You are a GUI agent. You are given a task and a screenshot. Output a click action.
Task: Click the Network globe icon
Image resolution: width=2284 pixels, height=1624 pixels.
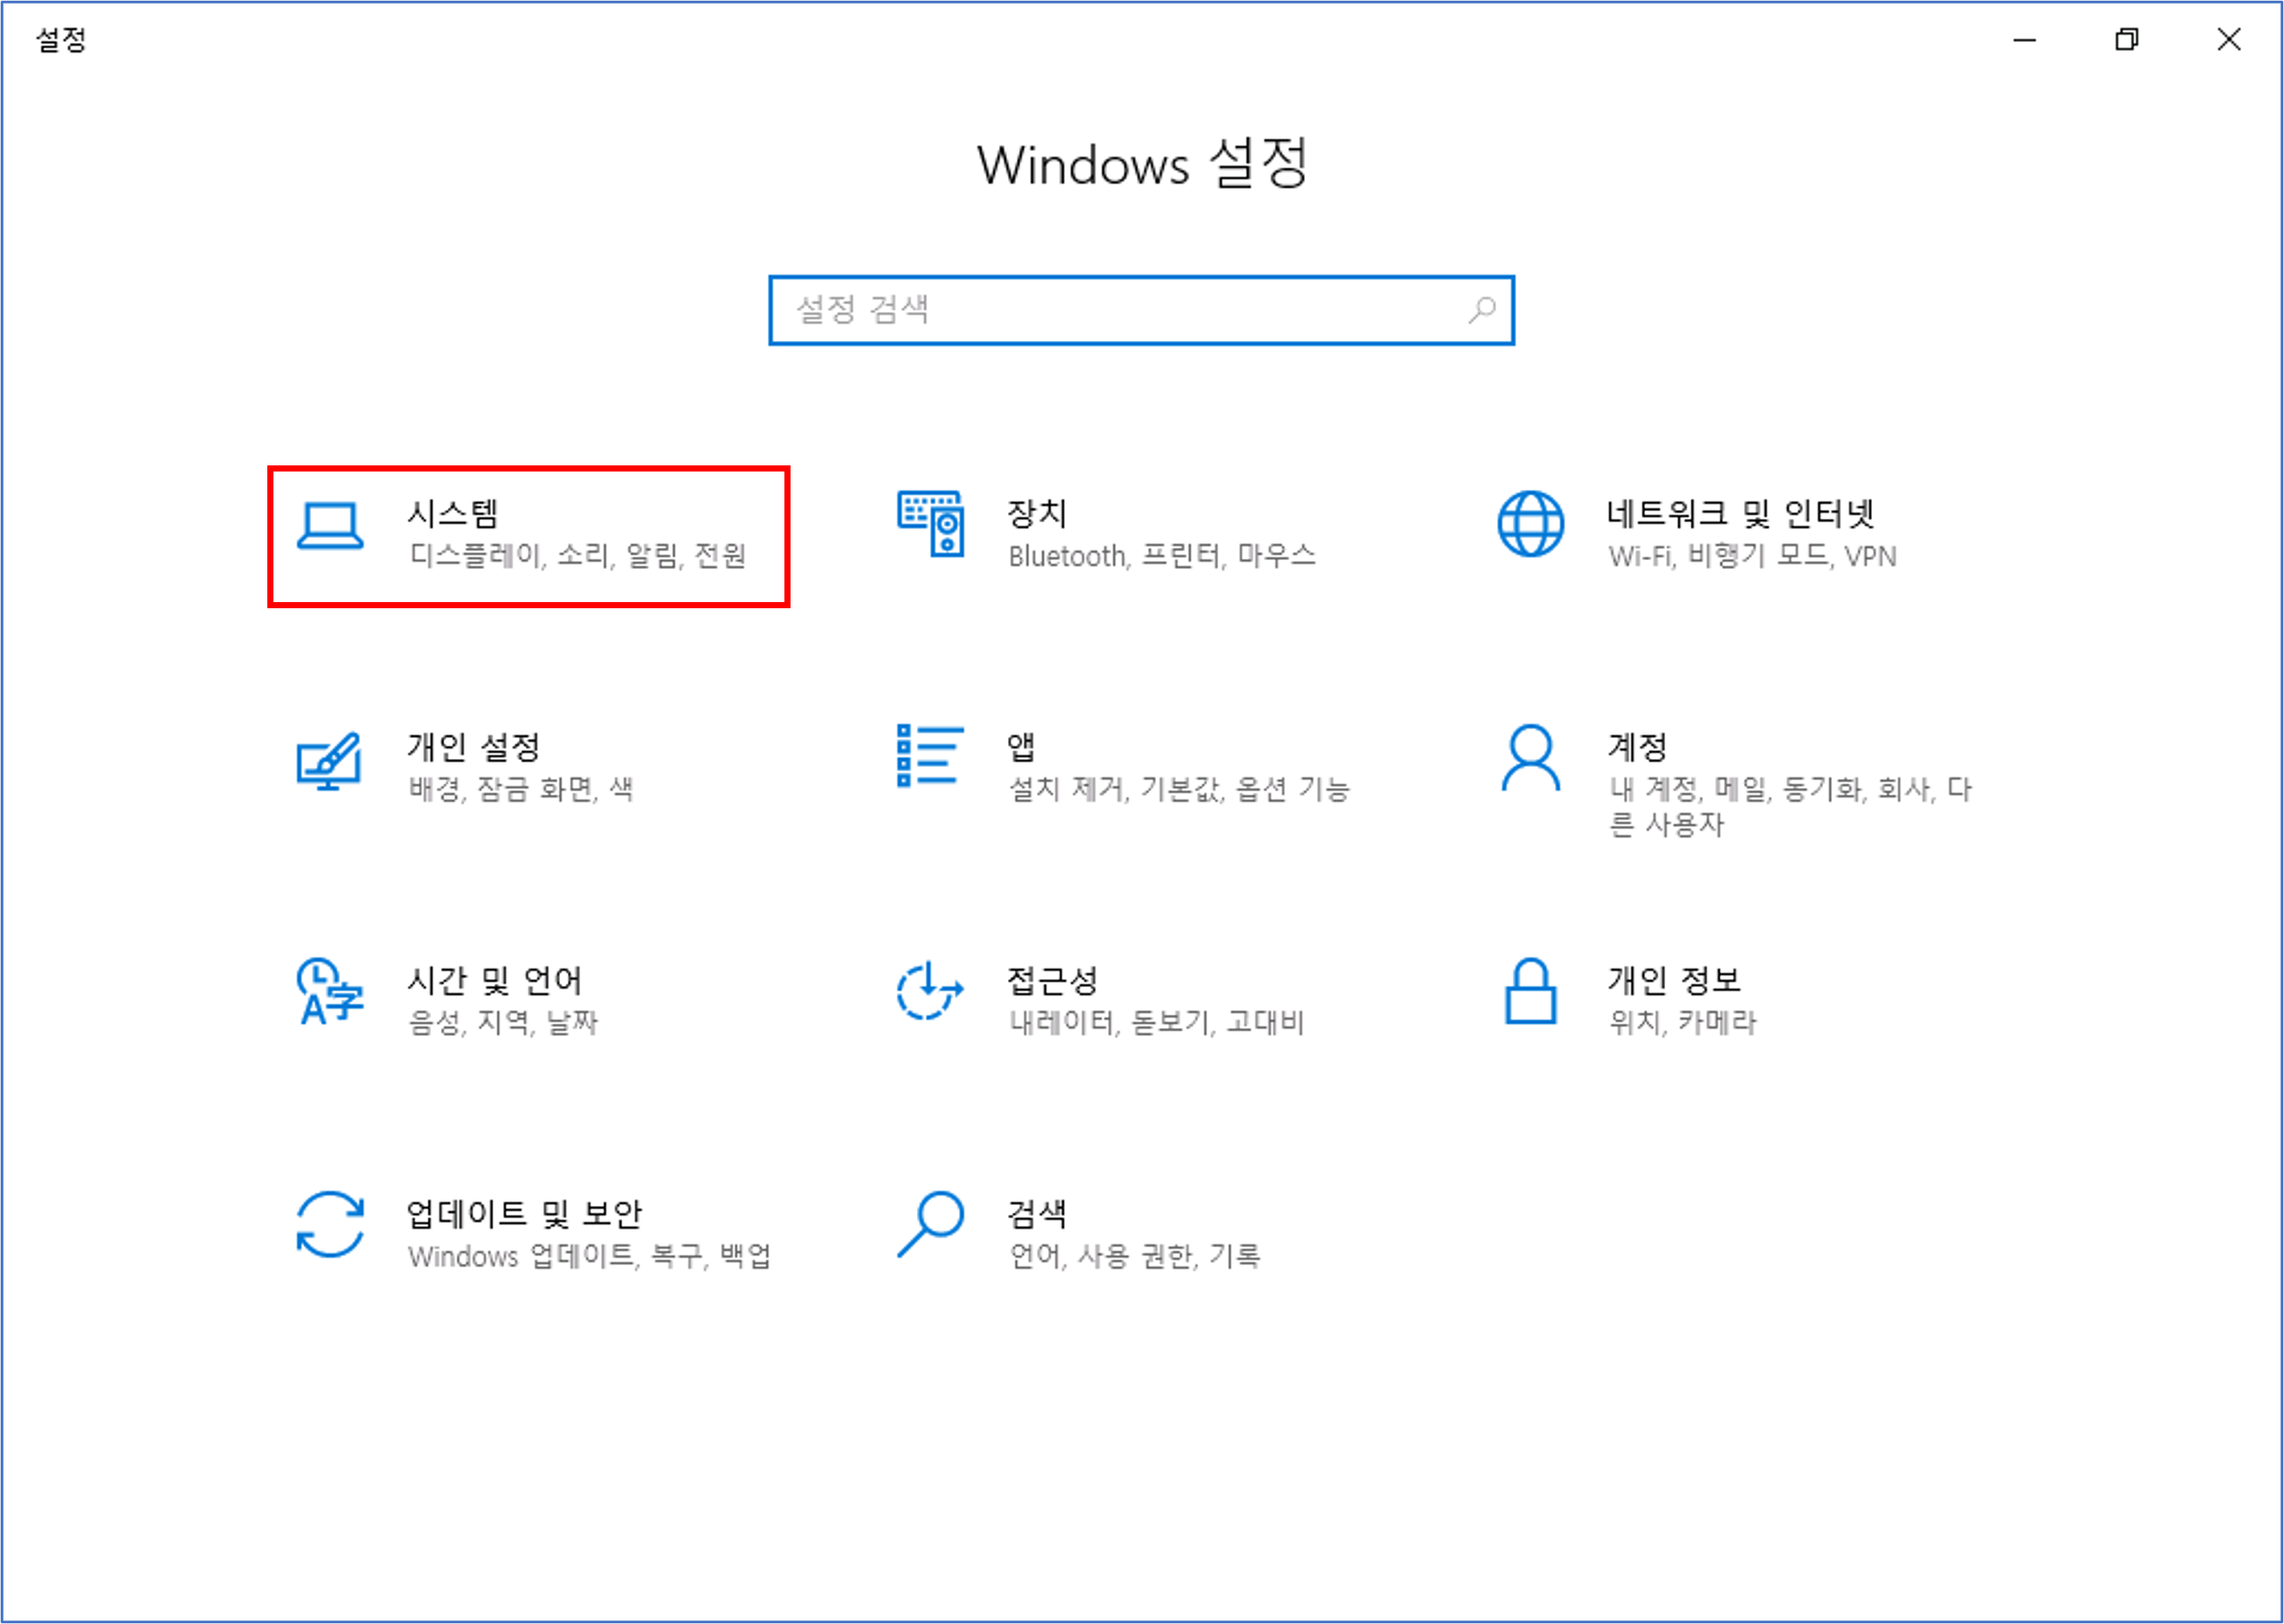point(1530,524)
